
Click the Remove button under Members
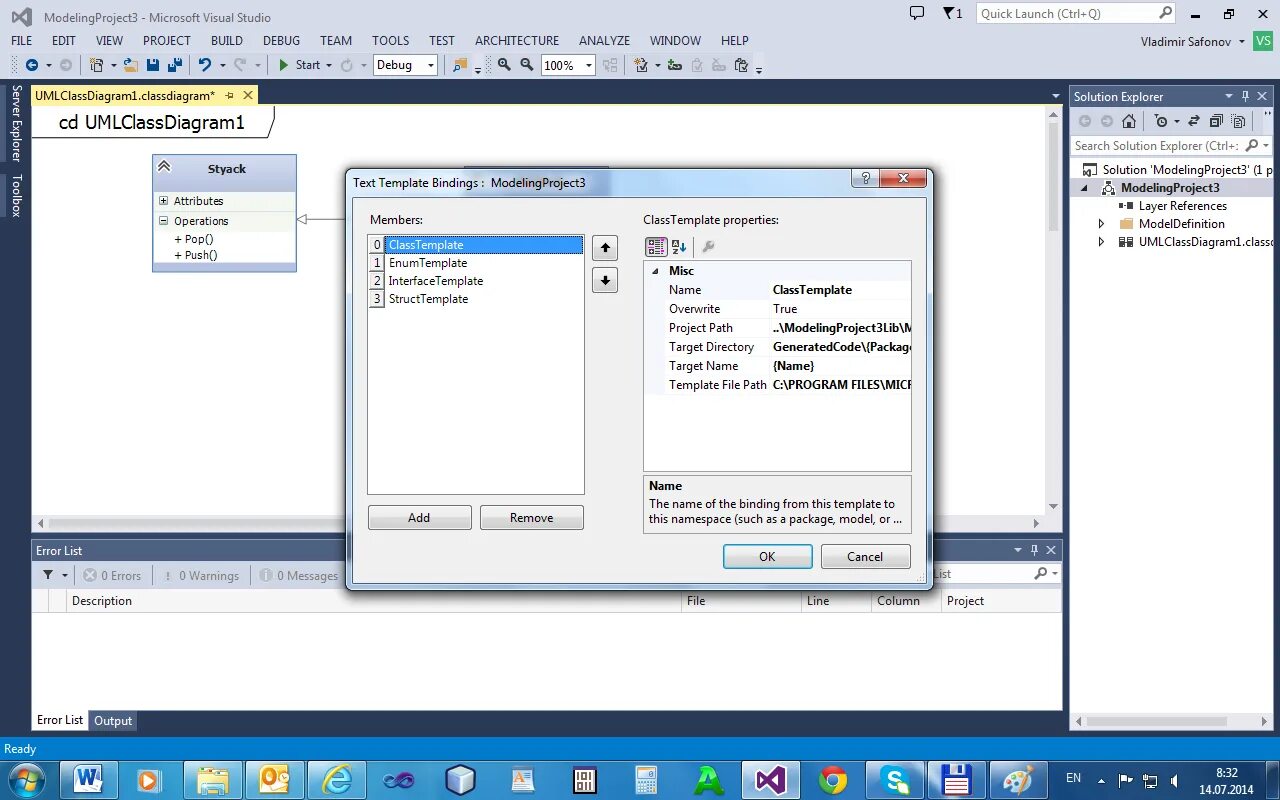531,517
